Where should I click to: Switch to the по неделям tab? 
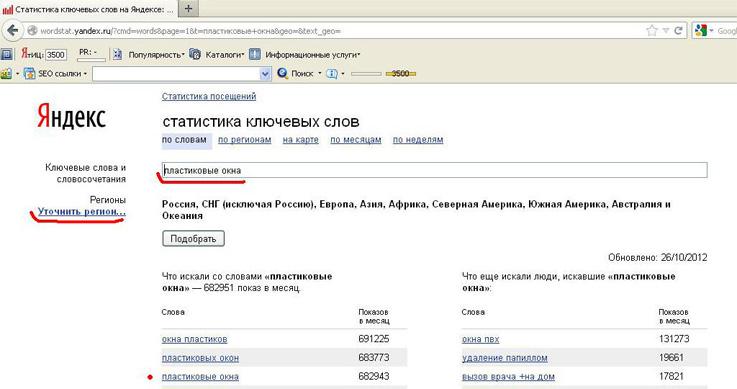[x=418, y=140]
